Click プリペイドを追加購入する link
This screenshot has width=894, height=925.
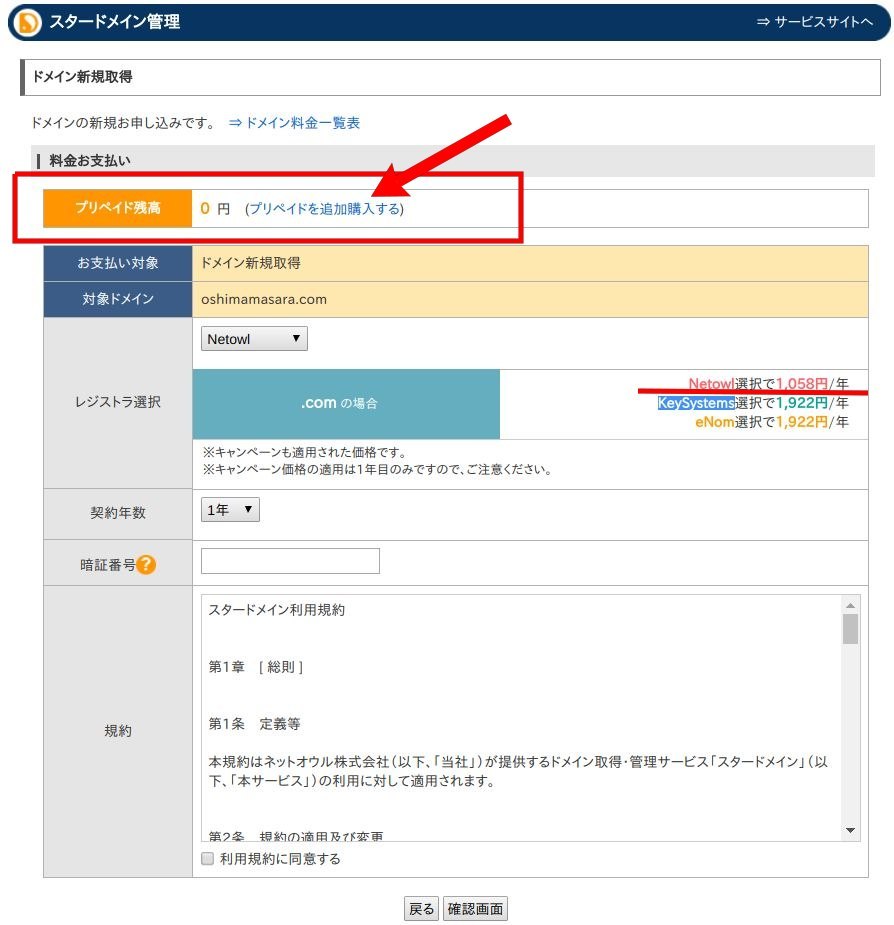click(325, 209)
